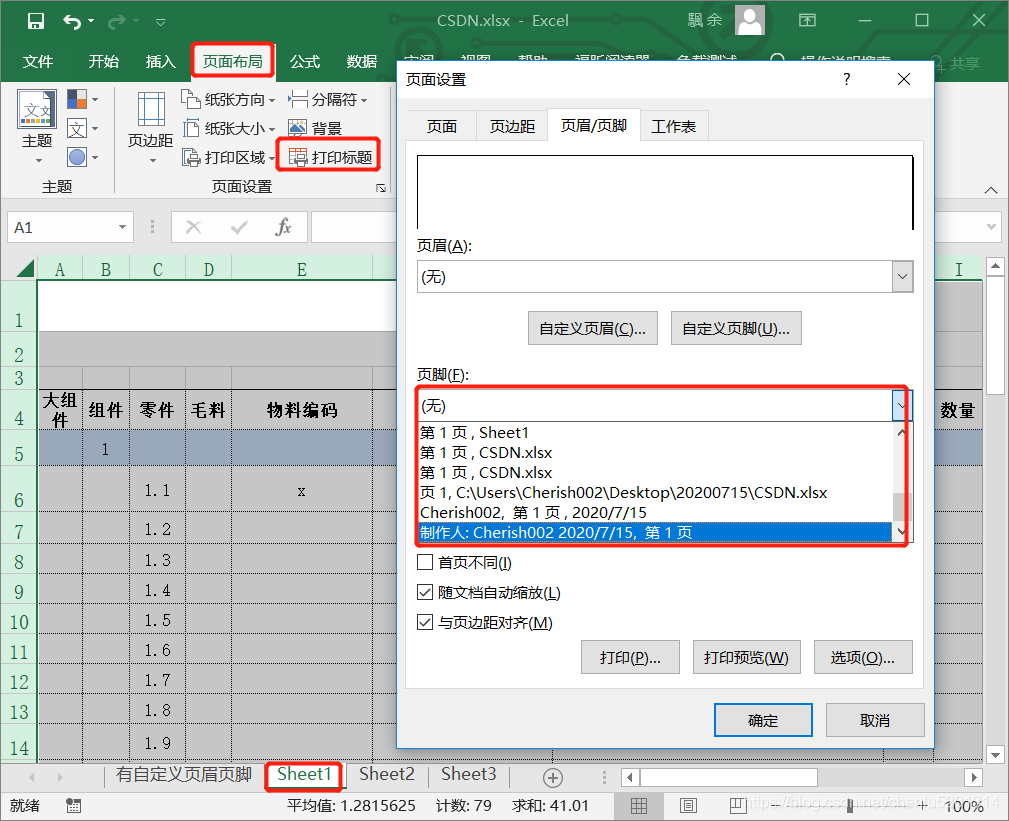Open the 打印区域 print area dropdown
This screenshot has width=1009, height=821.
(x=229, y=158)
